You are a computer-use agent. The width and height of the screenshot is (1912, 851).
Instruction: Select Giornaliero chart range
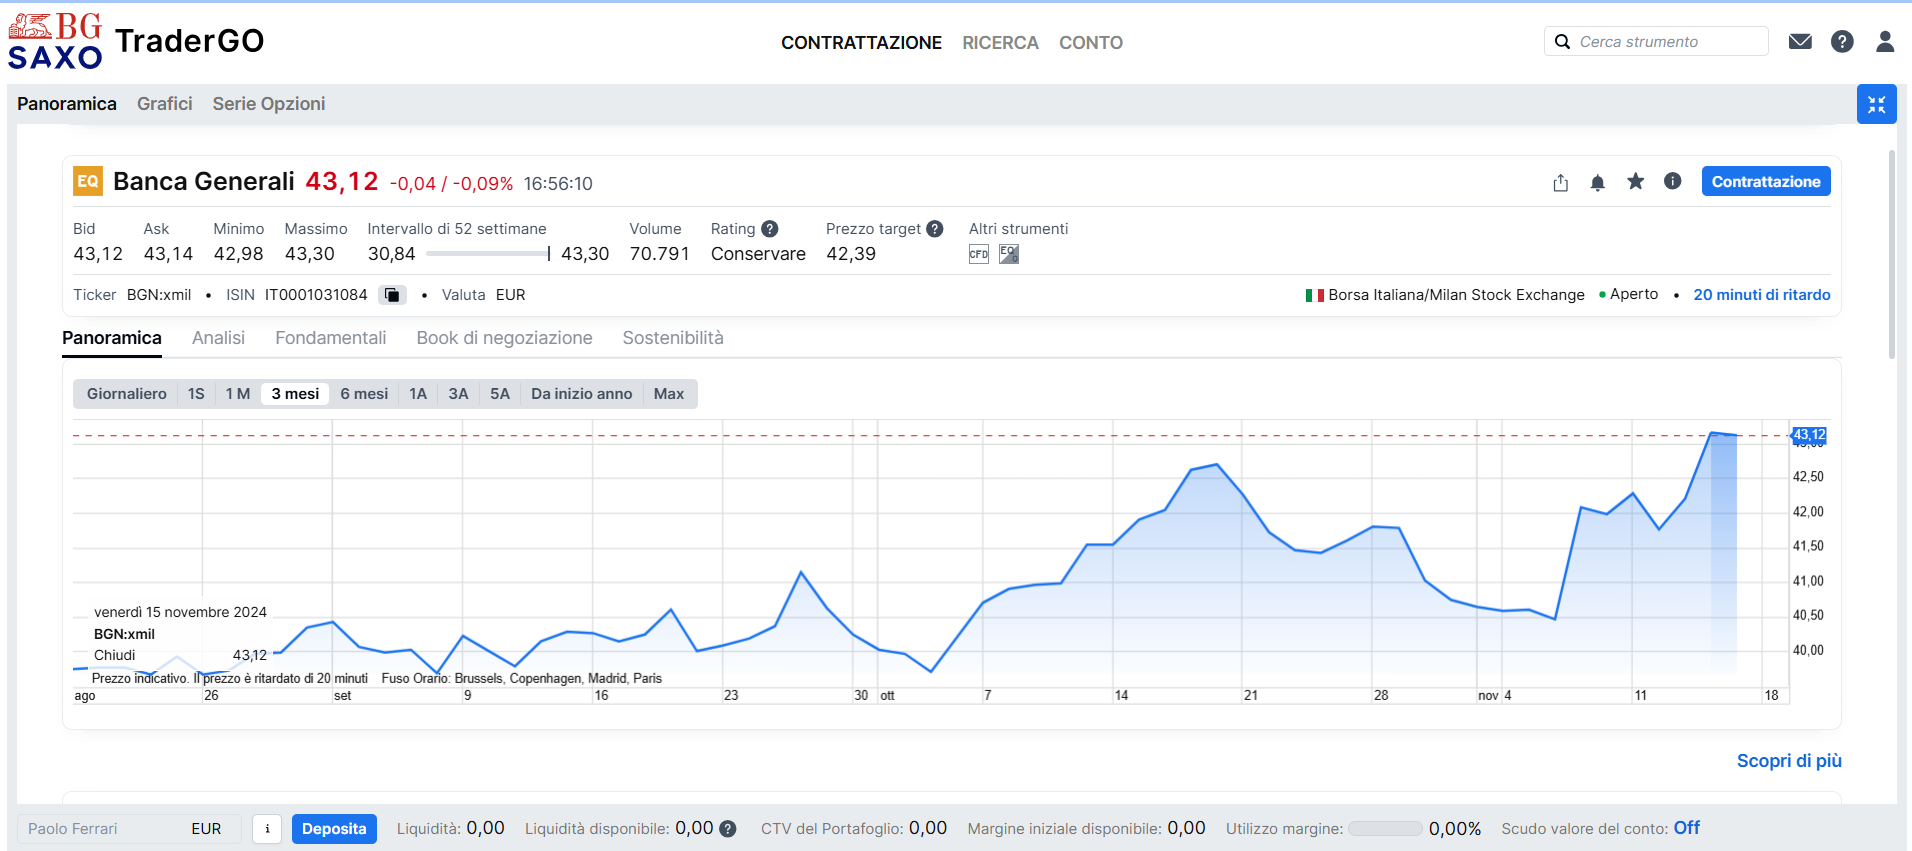pyautogui.click(x=127, y=394)
